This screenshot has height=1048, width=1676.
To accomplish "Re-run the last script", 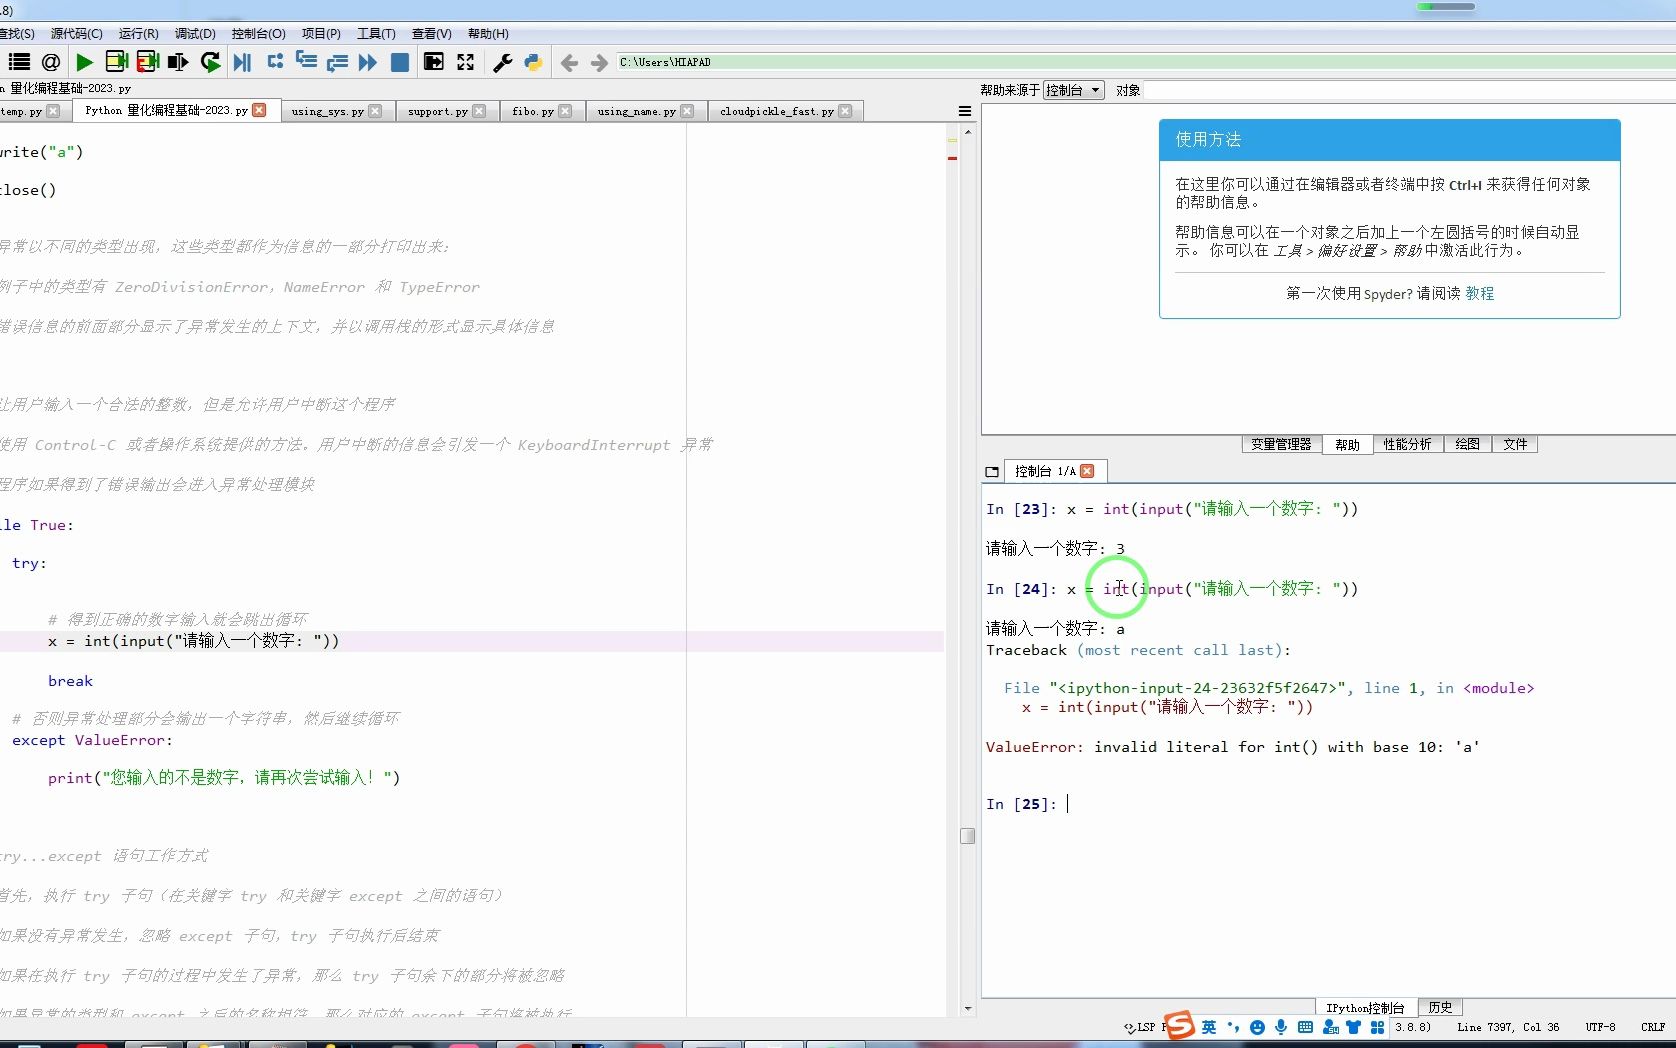I will click(210, 62).
